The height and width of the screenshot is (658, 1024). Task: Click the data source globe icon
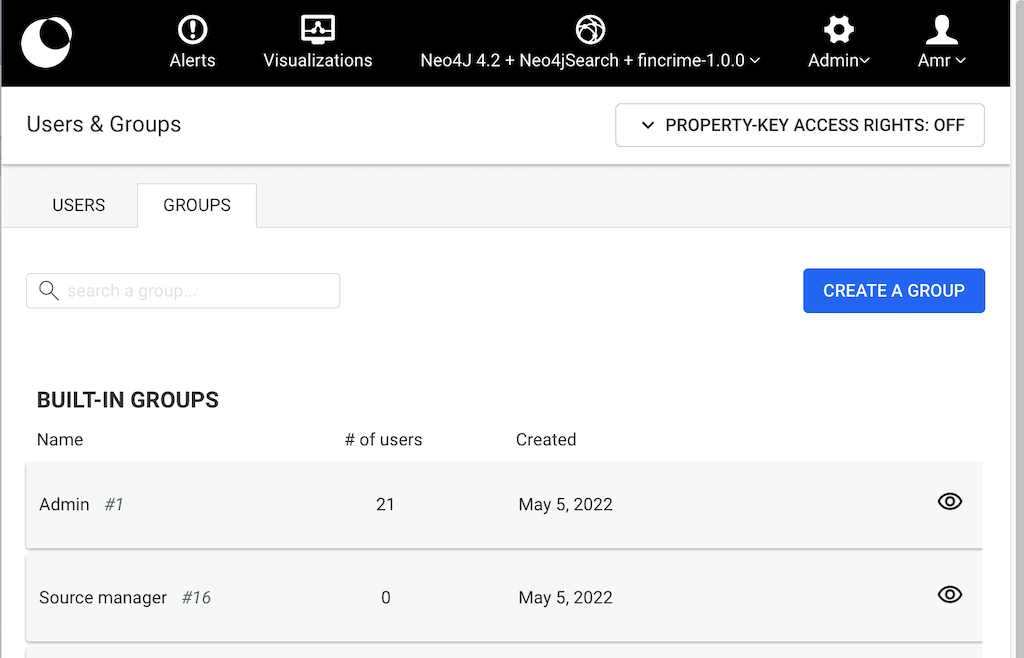pyautogui.click(x=590, y=29)
